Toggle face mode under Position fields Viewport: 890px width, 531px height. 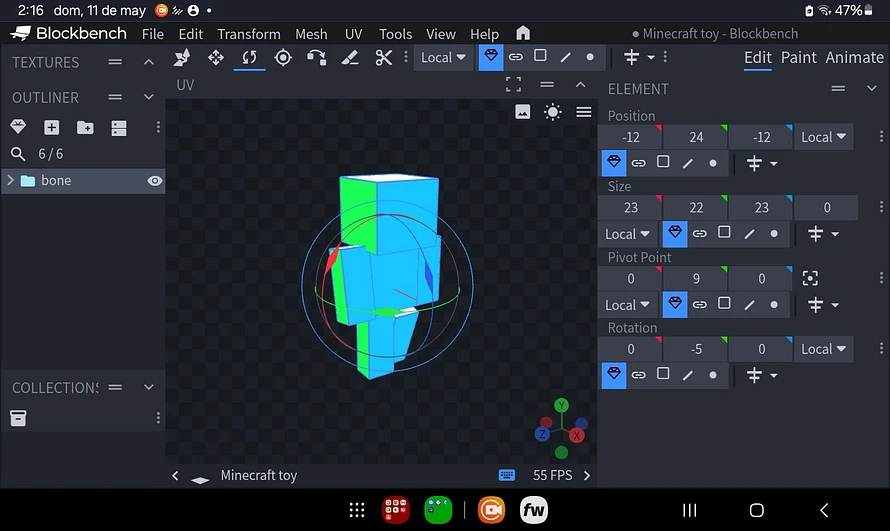(663, 162)
